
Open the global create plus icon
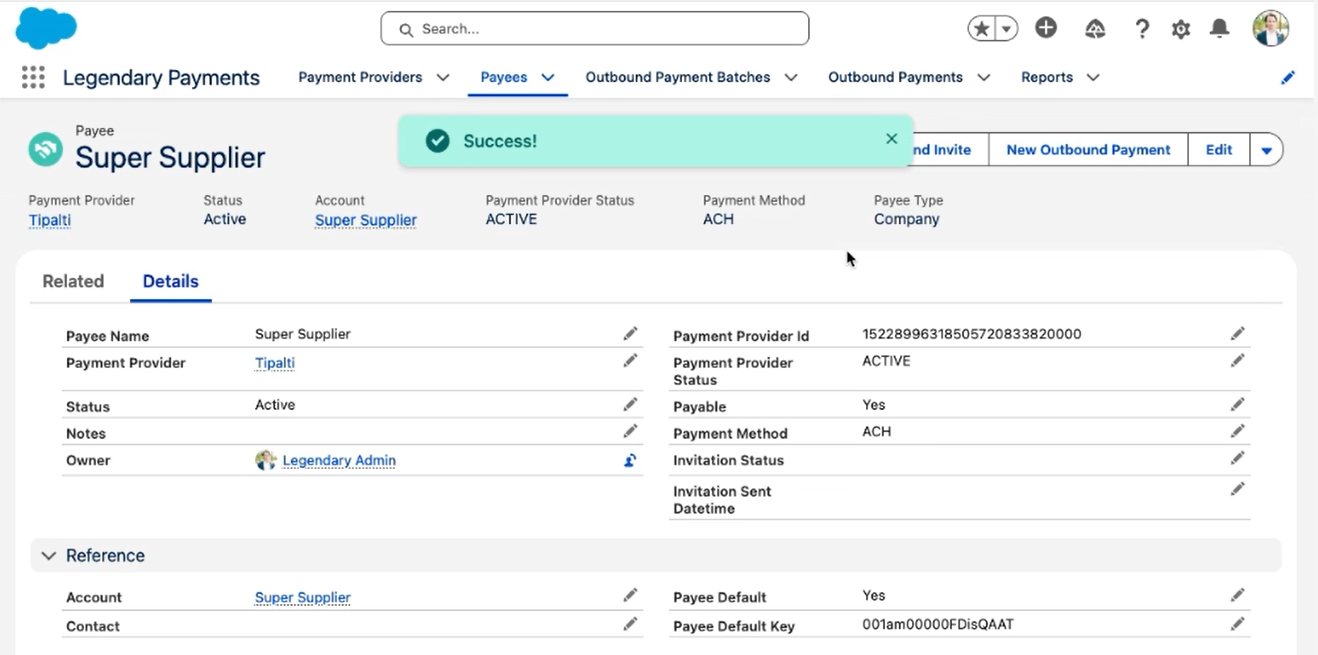click(1046, 29)
